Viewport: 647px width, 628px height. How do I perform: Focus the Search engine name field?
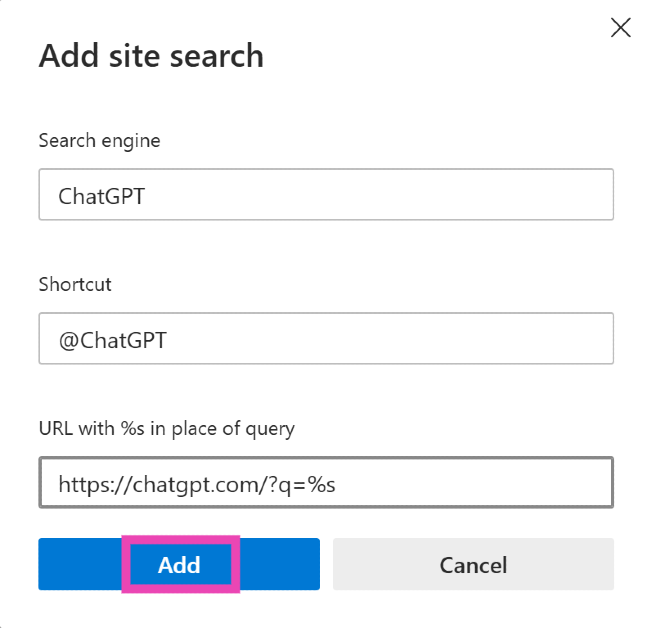(x=325, y=195)
